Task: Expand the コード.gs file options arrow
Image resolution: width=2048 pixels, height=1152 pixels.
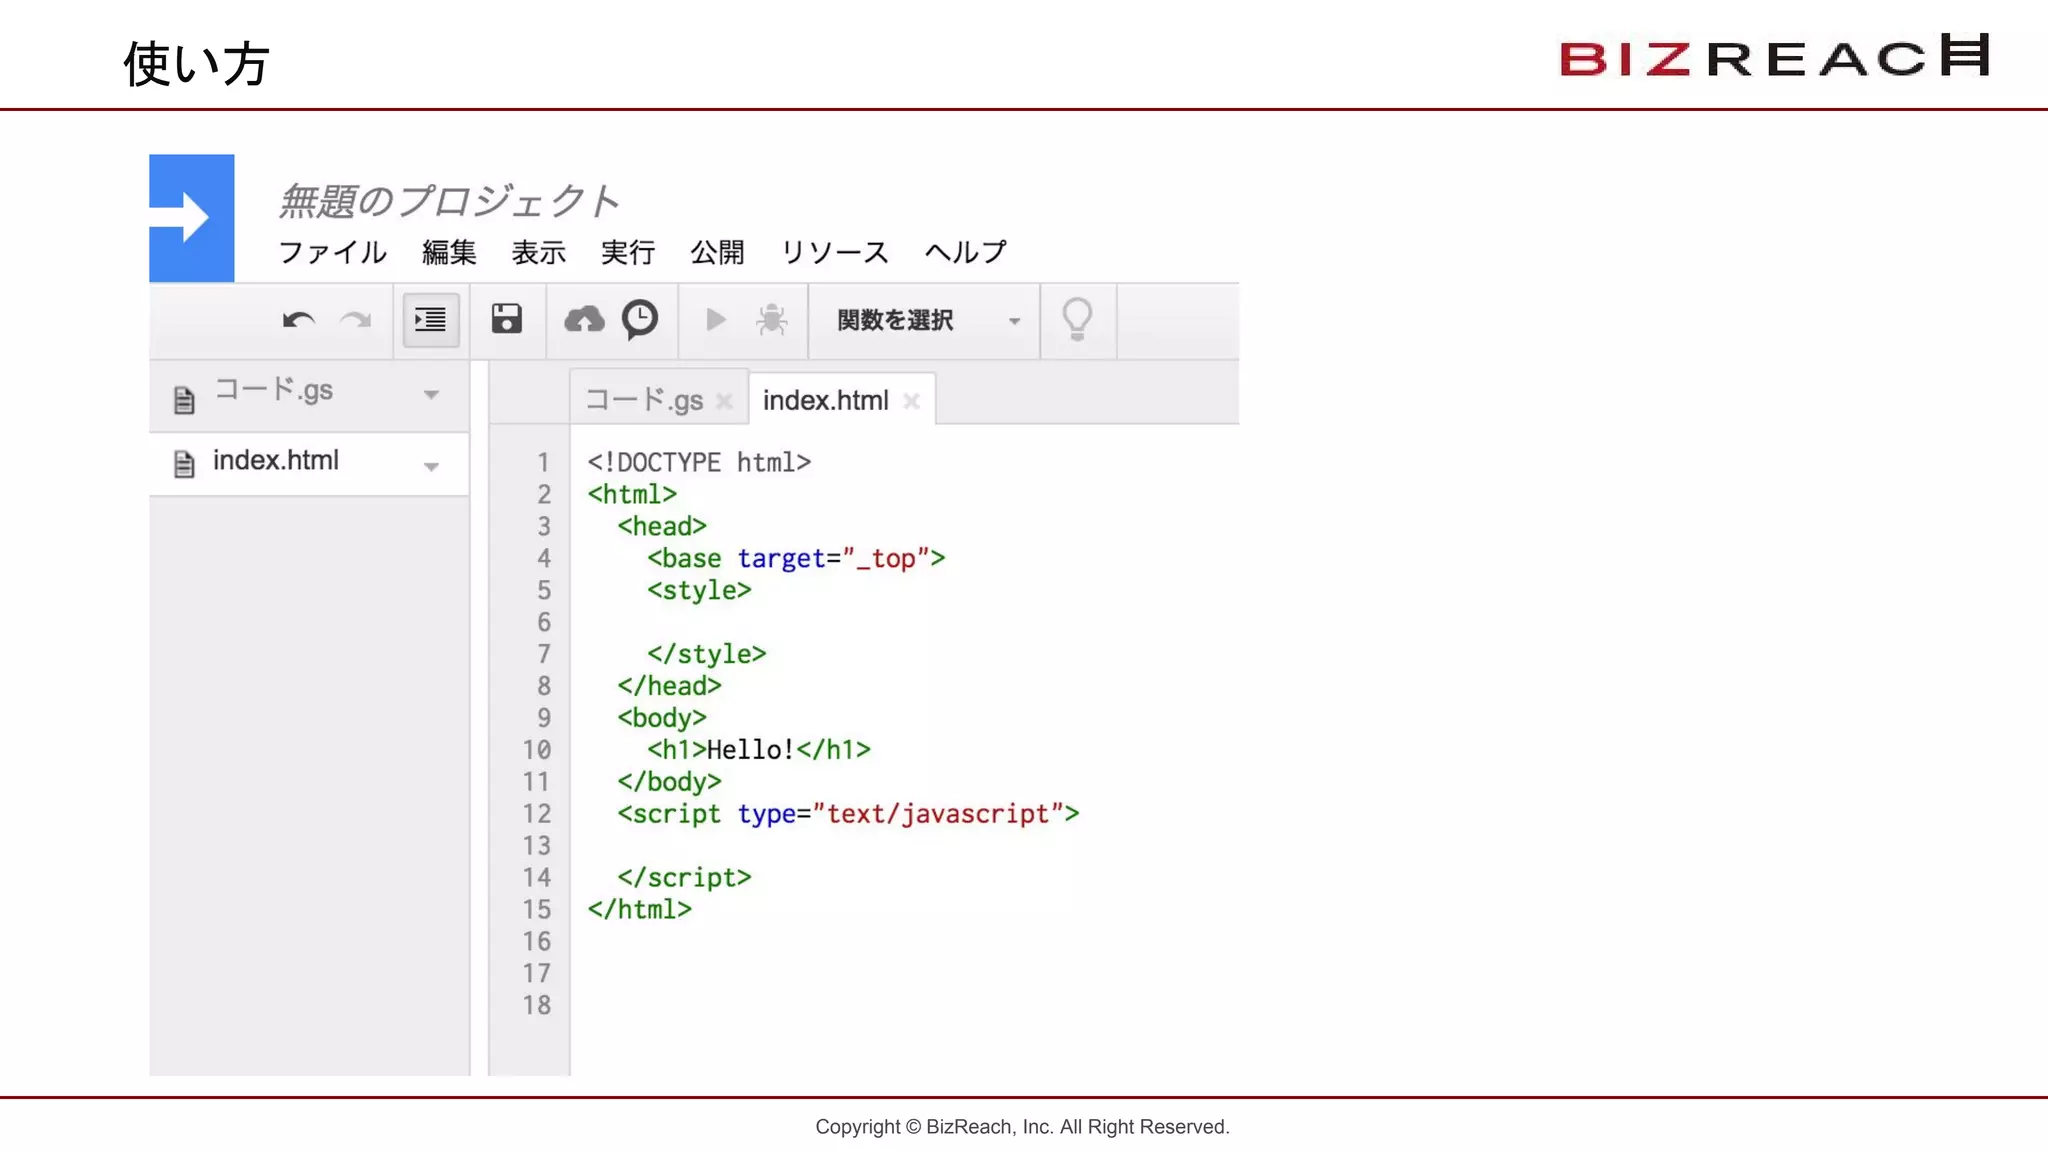Action: click(431, 395)
